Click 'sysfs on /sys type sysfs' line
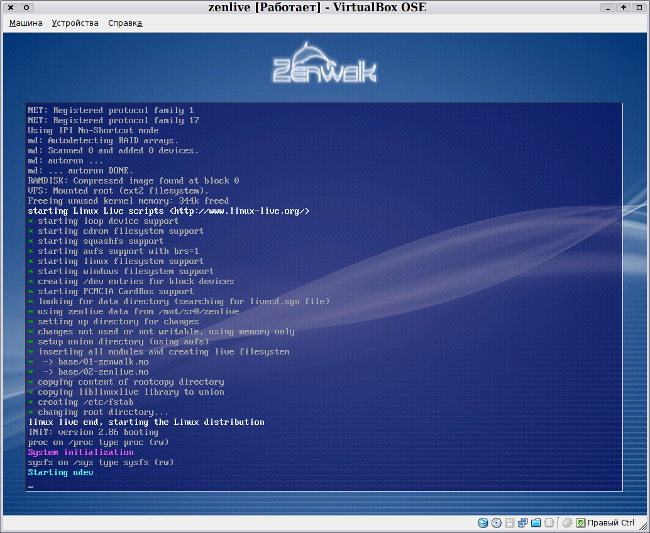The height and width of the screenshot is (533, 650). click(x=100, y=463)
